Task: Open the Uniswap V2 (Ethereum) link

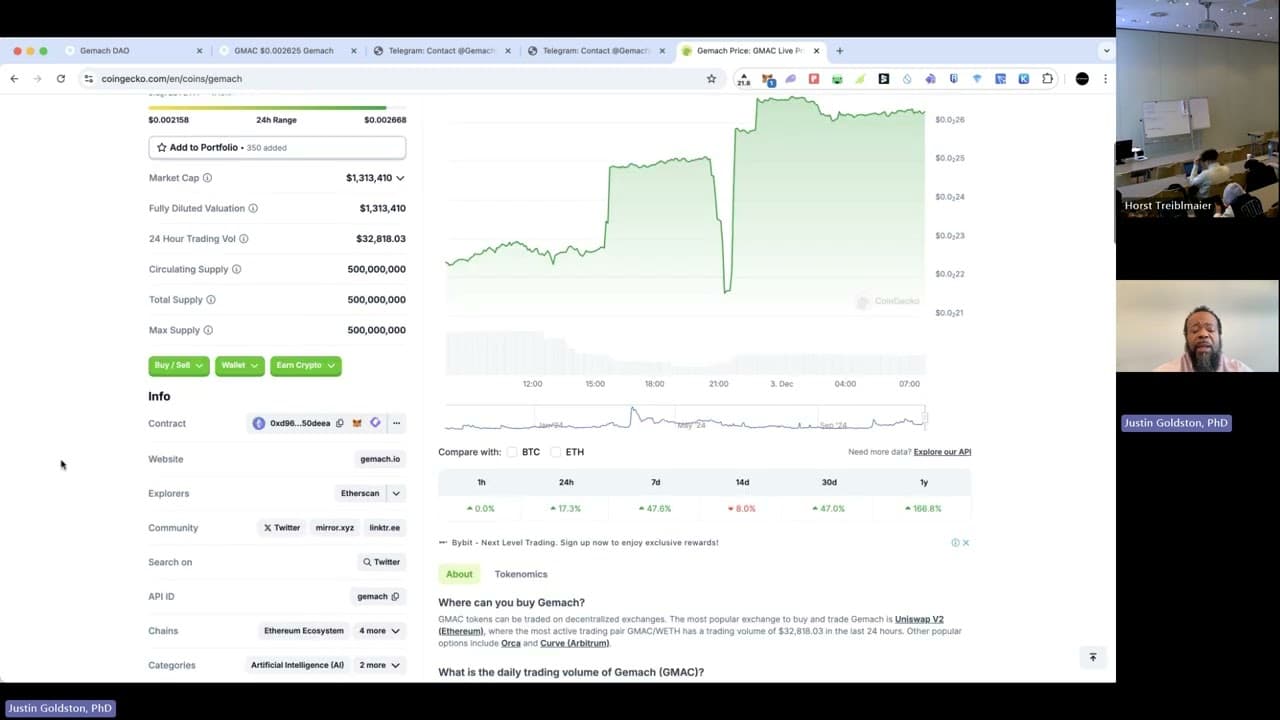Action: click(691, 625)
